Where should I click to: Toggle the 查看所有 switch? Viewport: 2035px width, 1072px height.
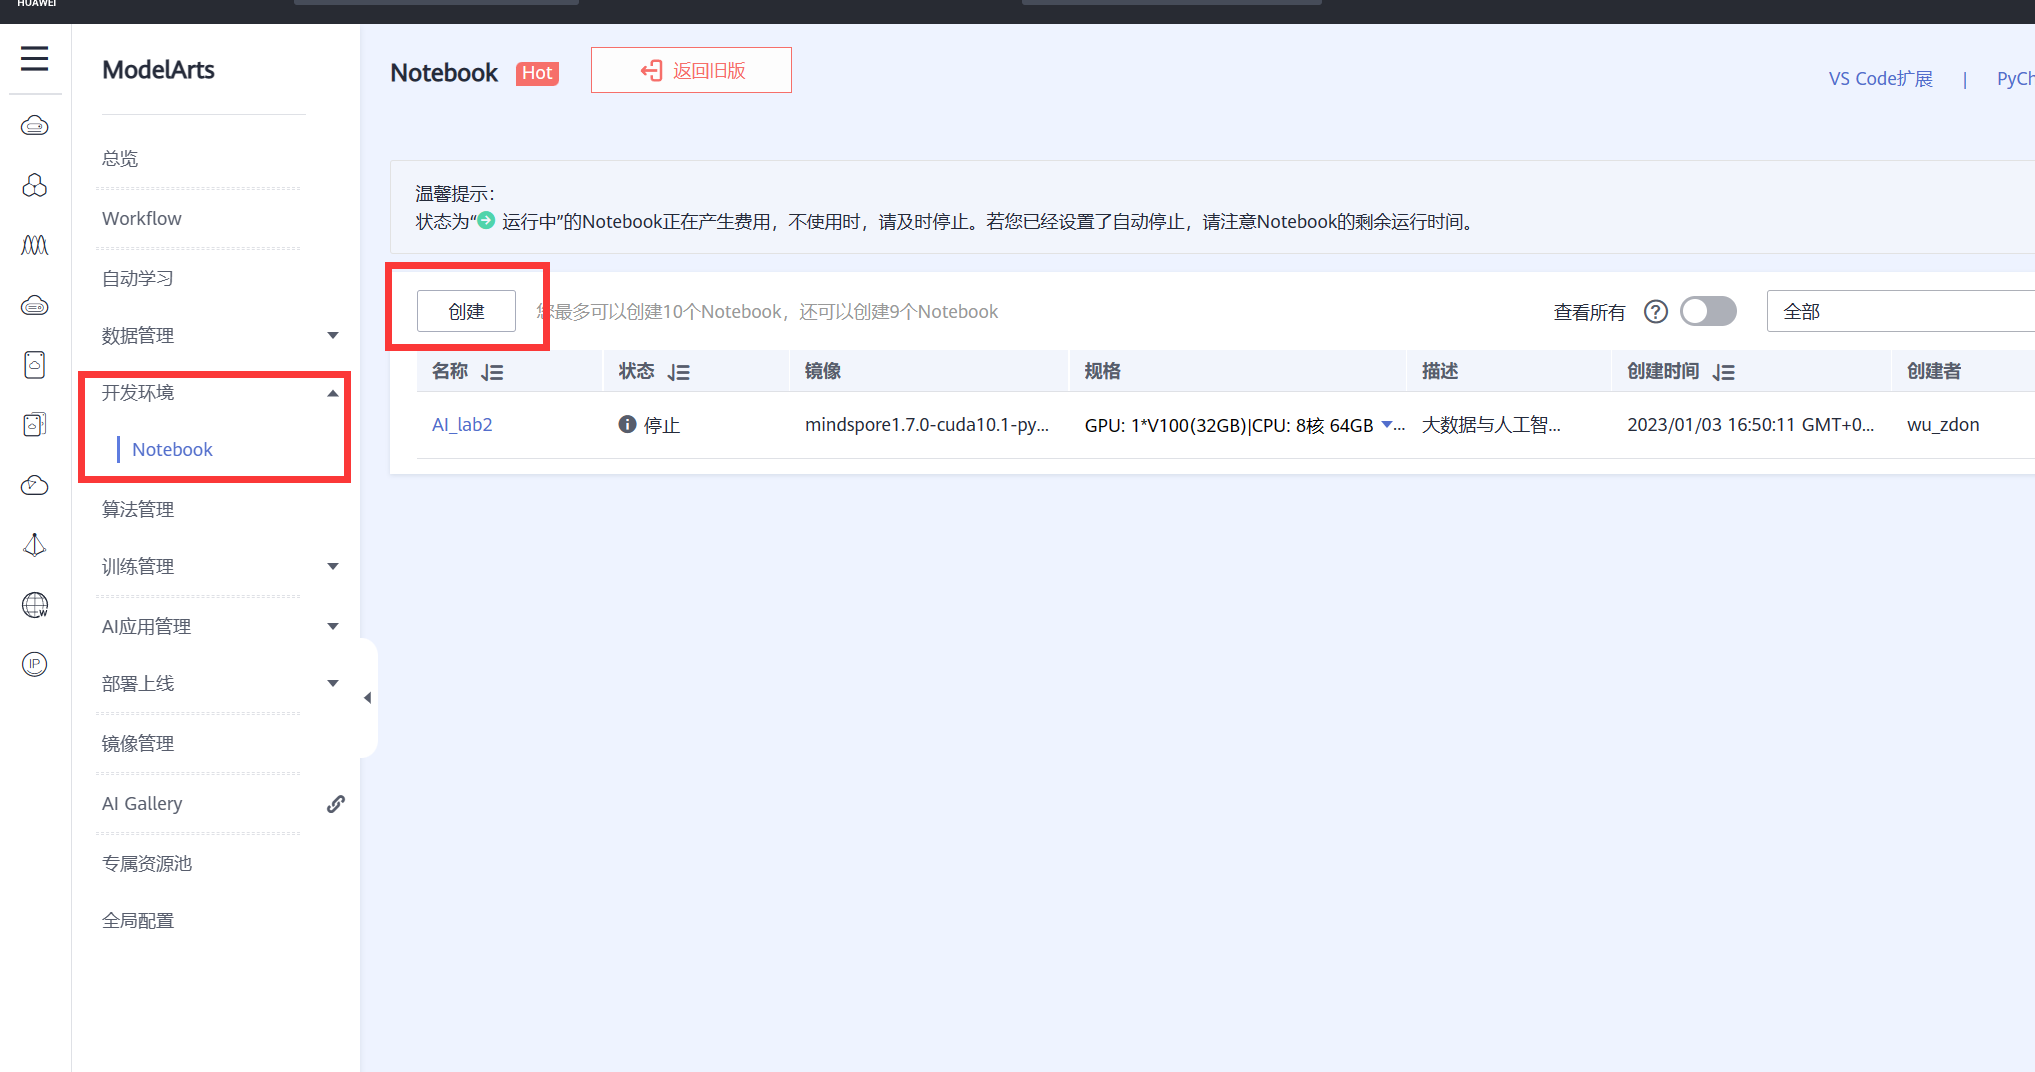[x=1708, y=311]
